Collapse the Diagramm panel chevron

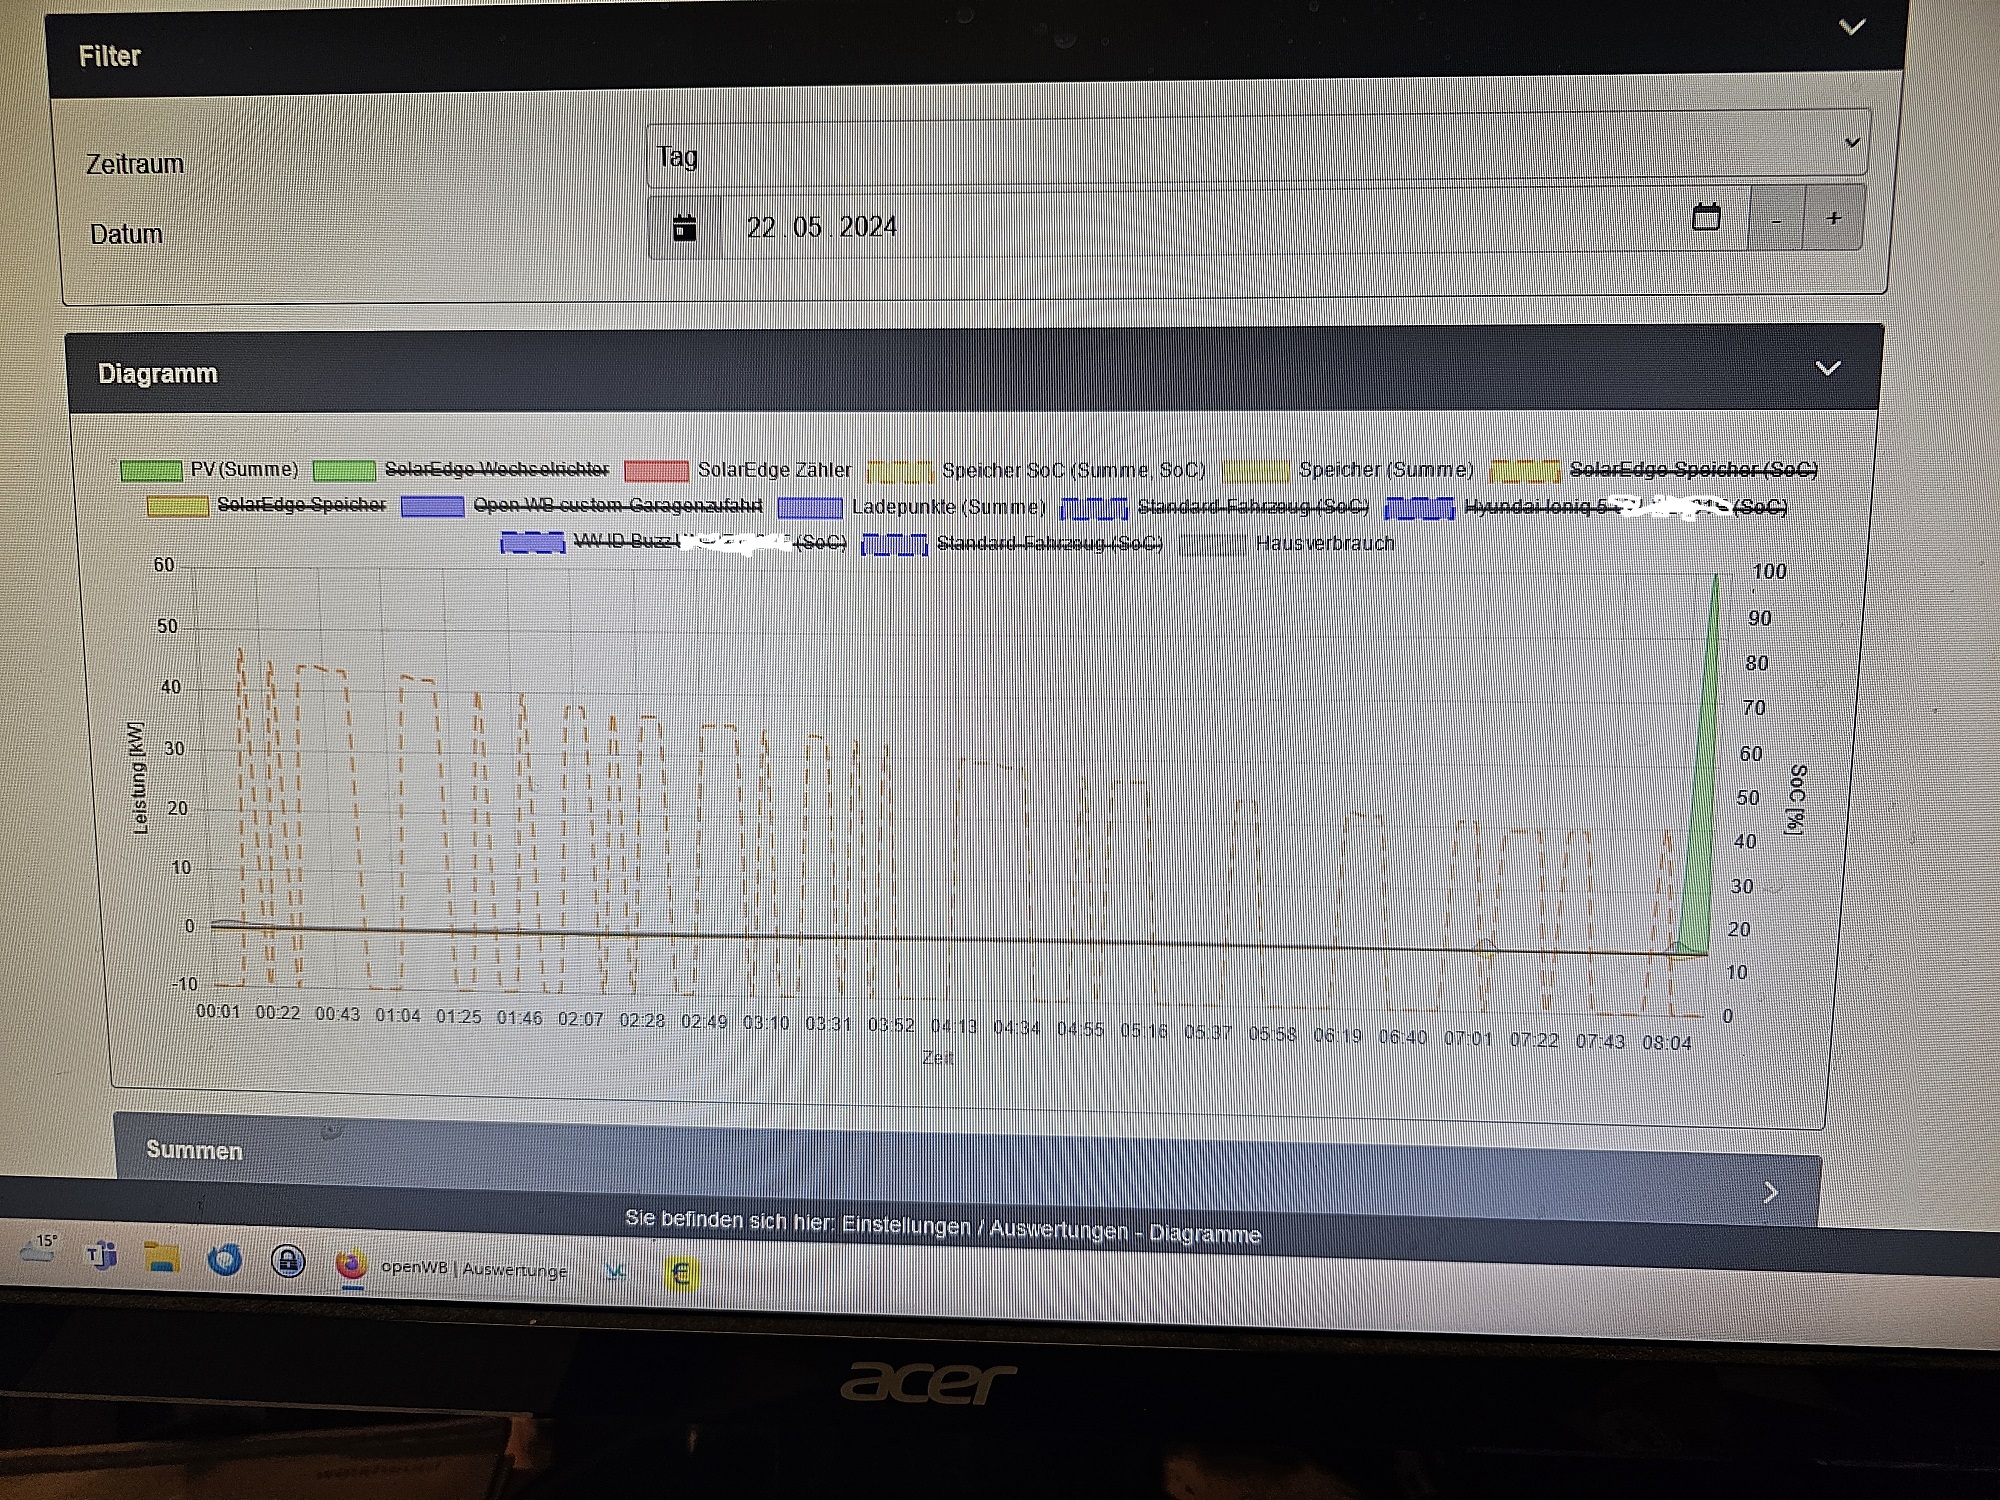(x=1828, y=368)
